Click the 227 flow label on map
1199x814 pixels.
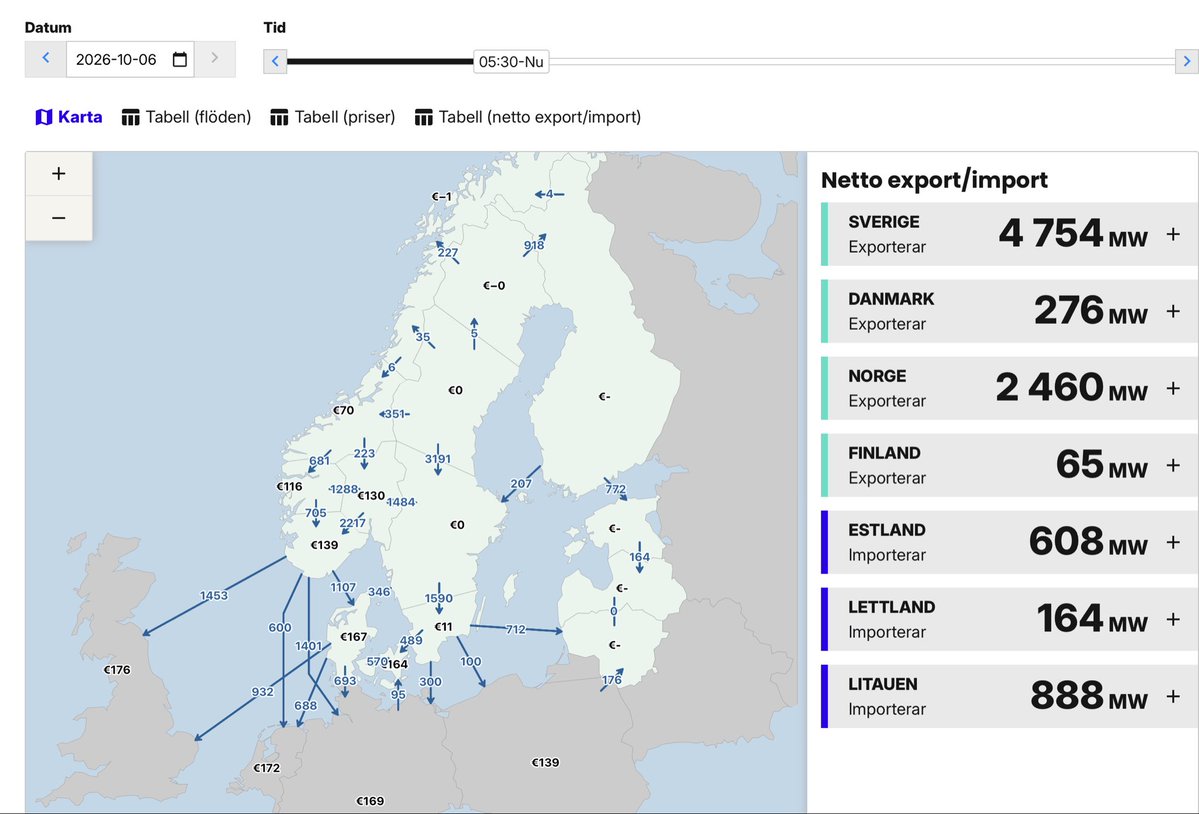click(448, 252)
